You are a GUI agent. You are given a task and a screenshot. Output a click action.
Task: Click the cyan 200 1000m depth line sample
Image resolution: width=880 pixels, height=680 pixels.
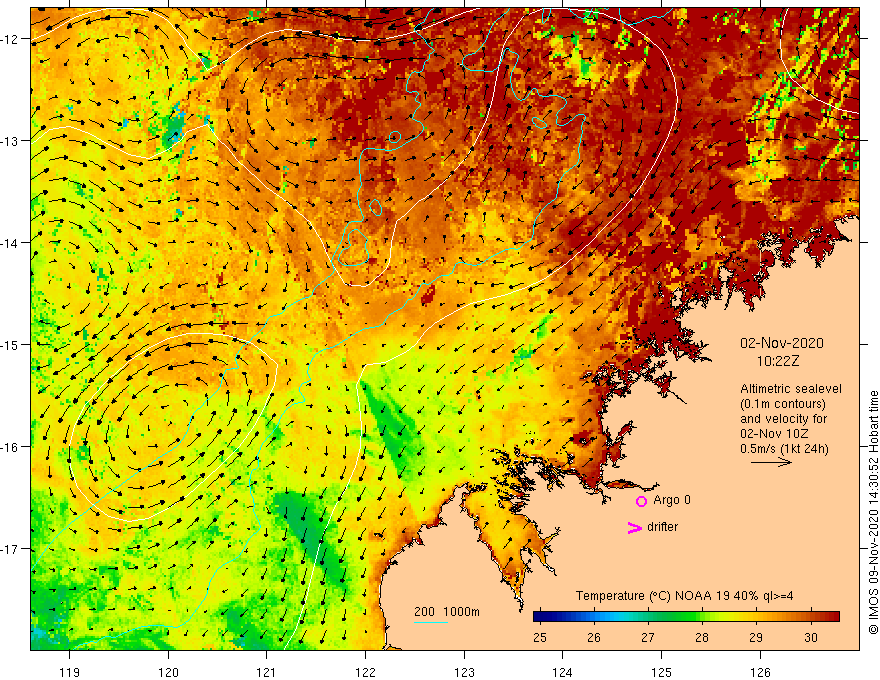(x=431, y=622)
